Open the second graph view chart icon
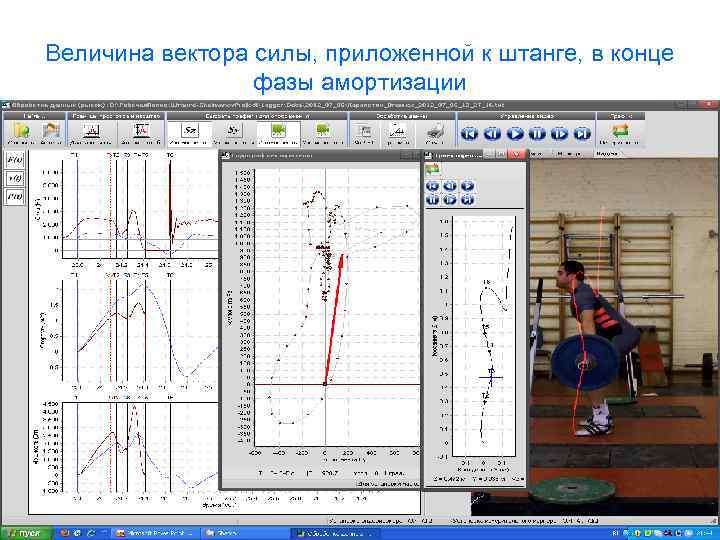This screenshot has width=720, height=540. (141, 131)
